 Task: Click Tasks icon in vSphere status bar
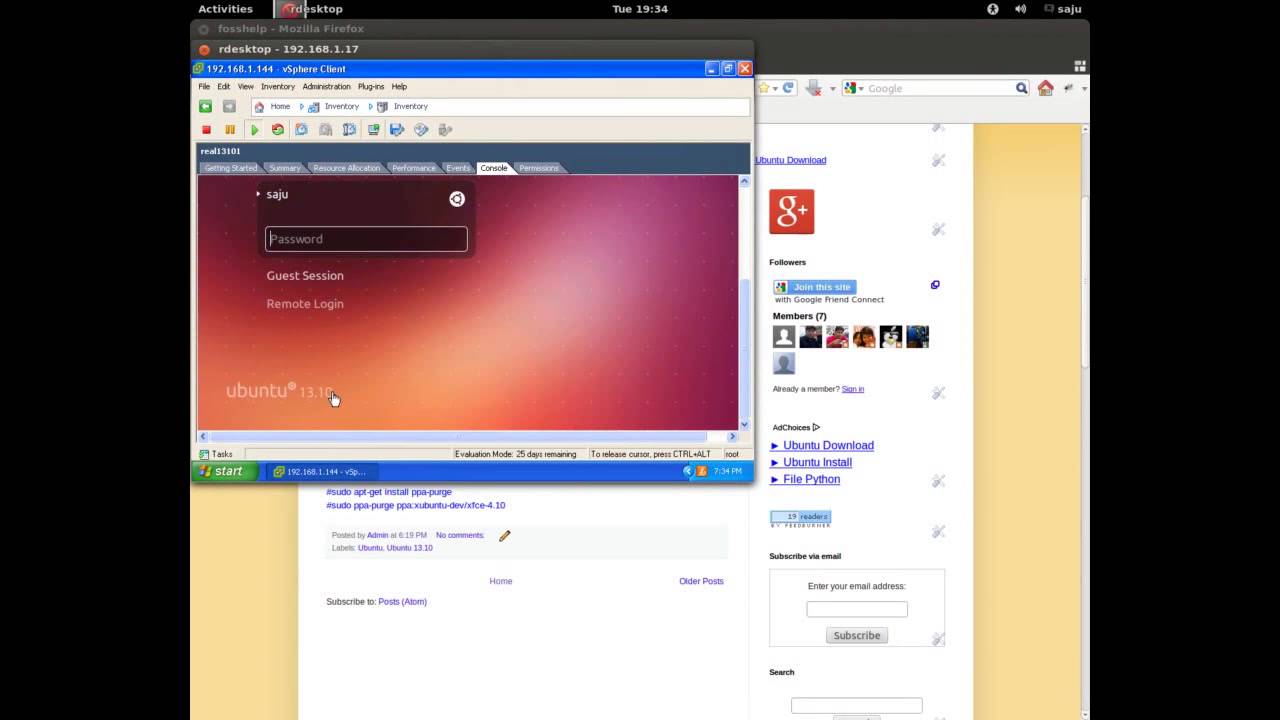tap(204, 454)
